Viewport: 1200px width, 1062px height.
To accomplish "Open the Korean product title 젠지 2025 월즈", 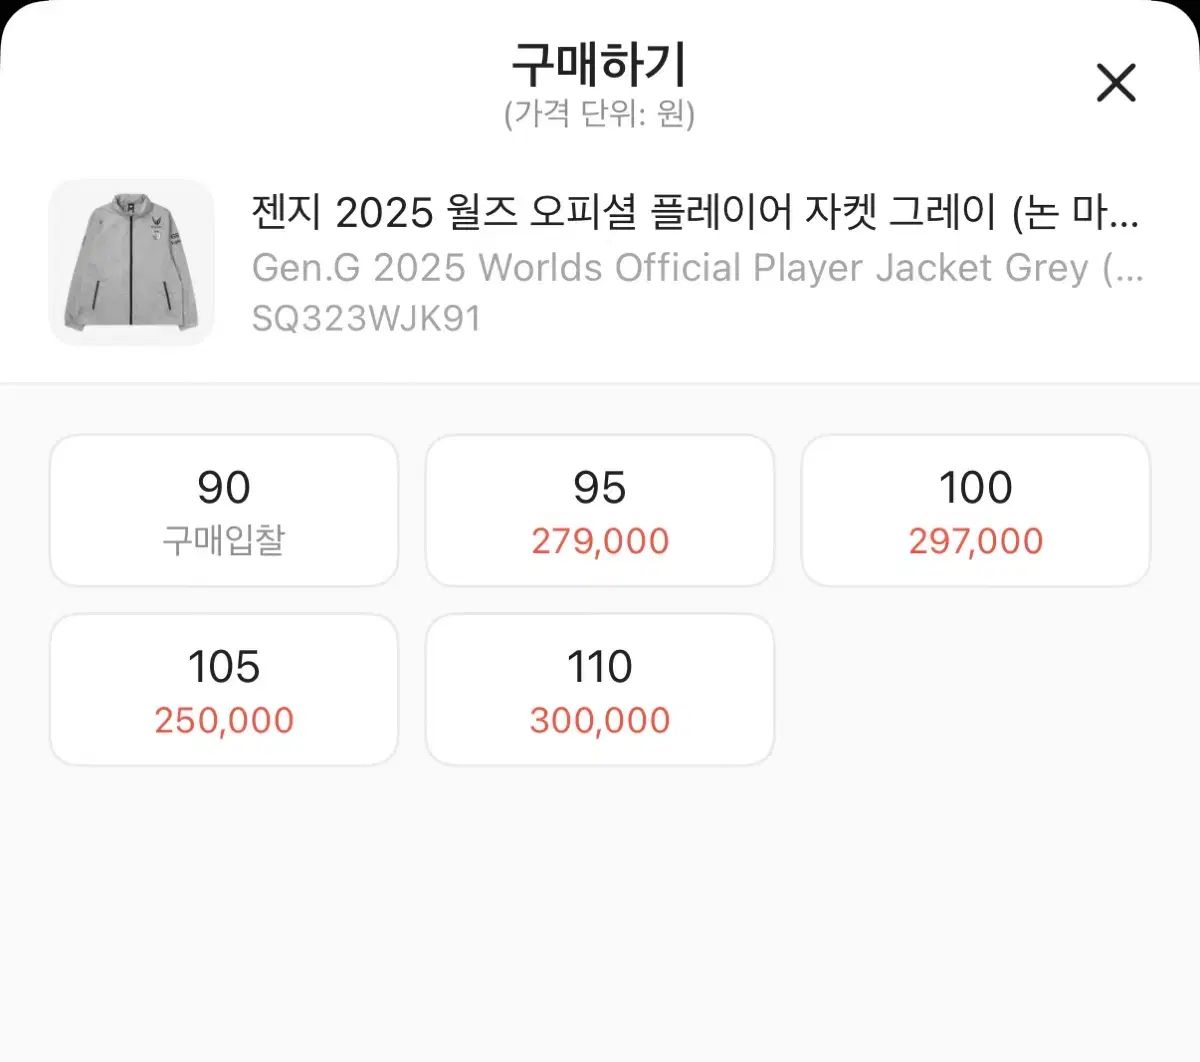I will [694, 212].
